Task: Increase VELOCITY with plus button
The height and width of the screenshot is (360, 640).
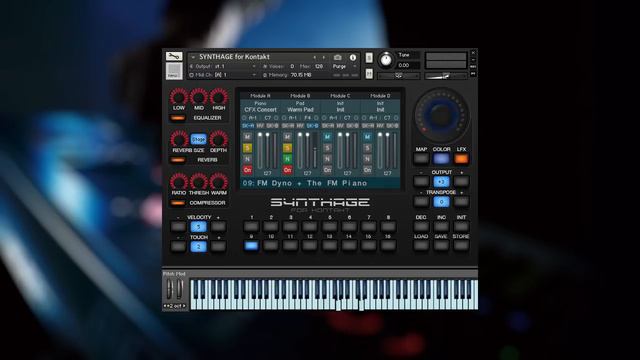Action: click(x=218, y=227)
